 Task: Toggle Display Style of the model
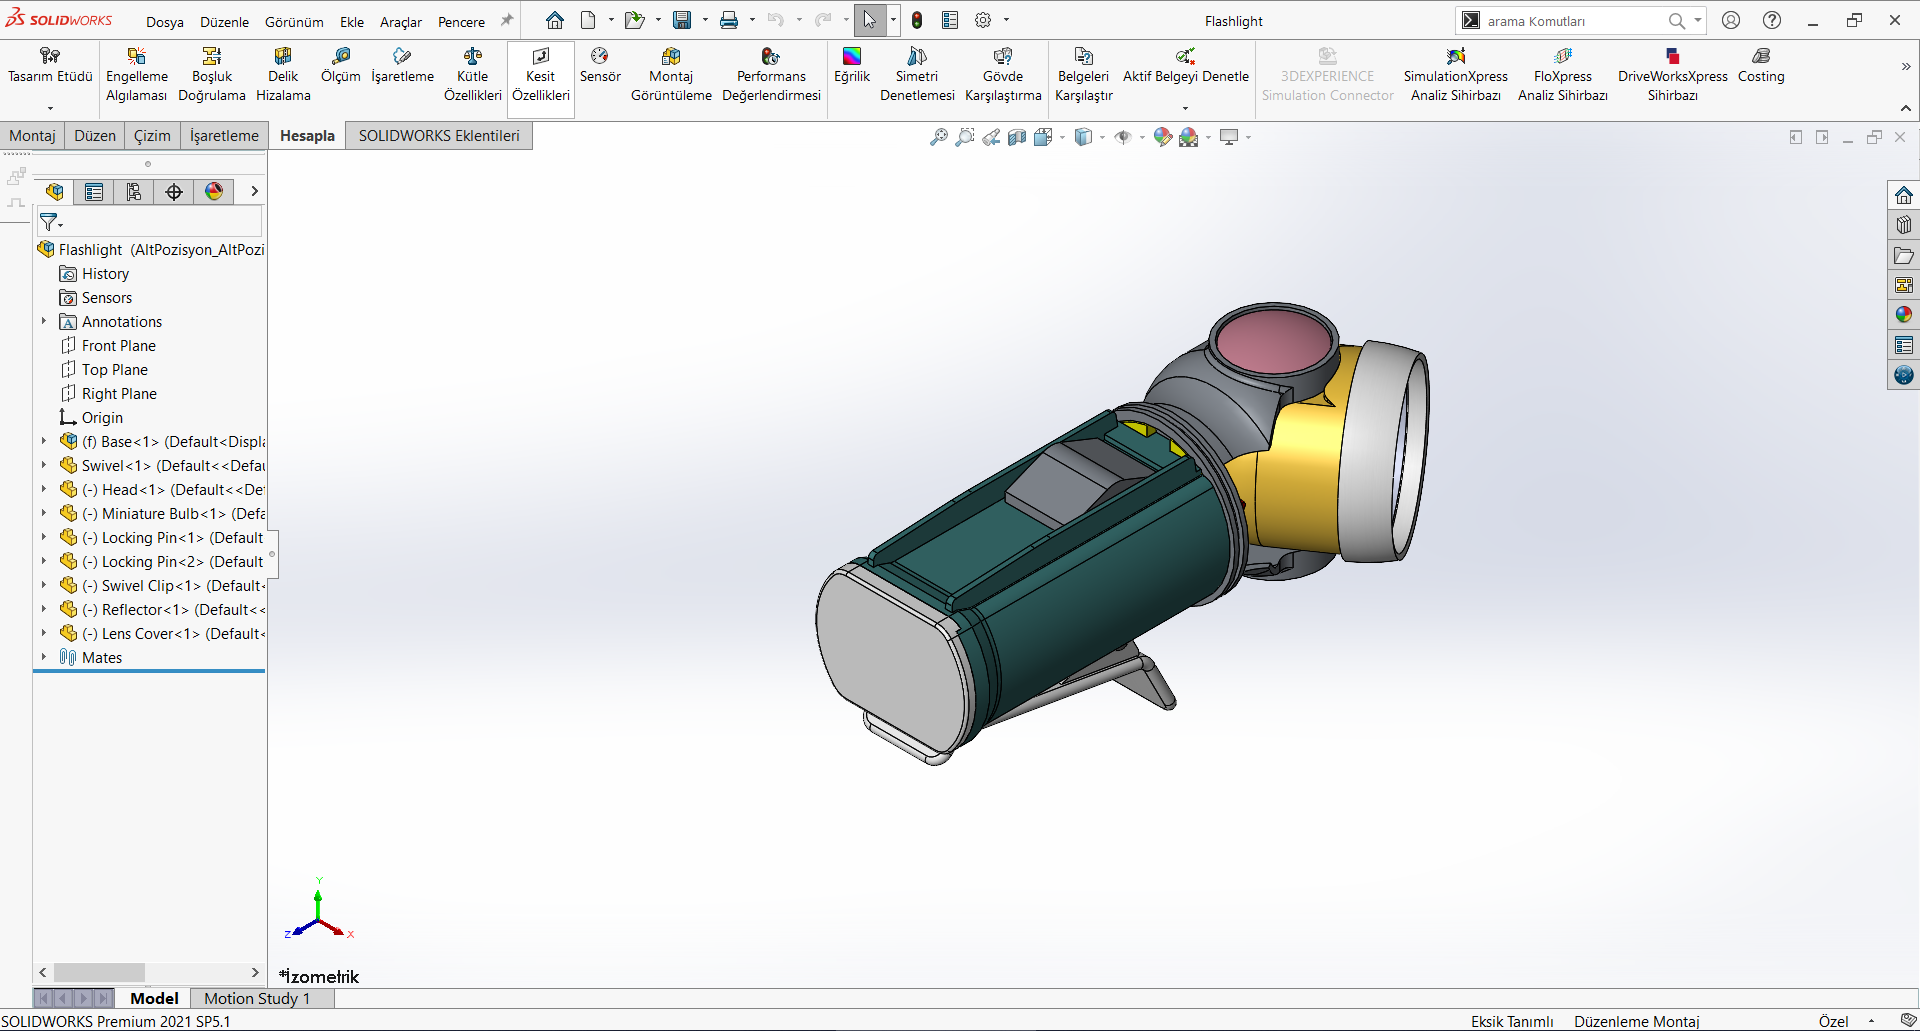tap(1084, 137)
